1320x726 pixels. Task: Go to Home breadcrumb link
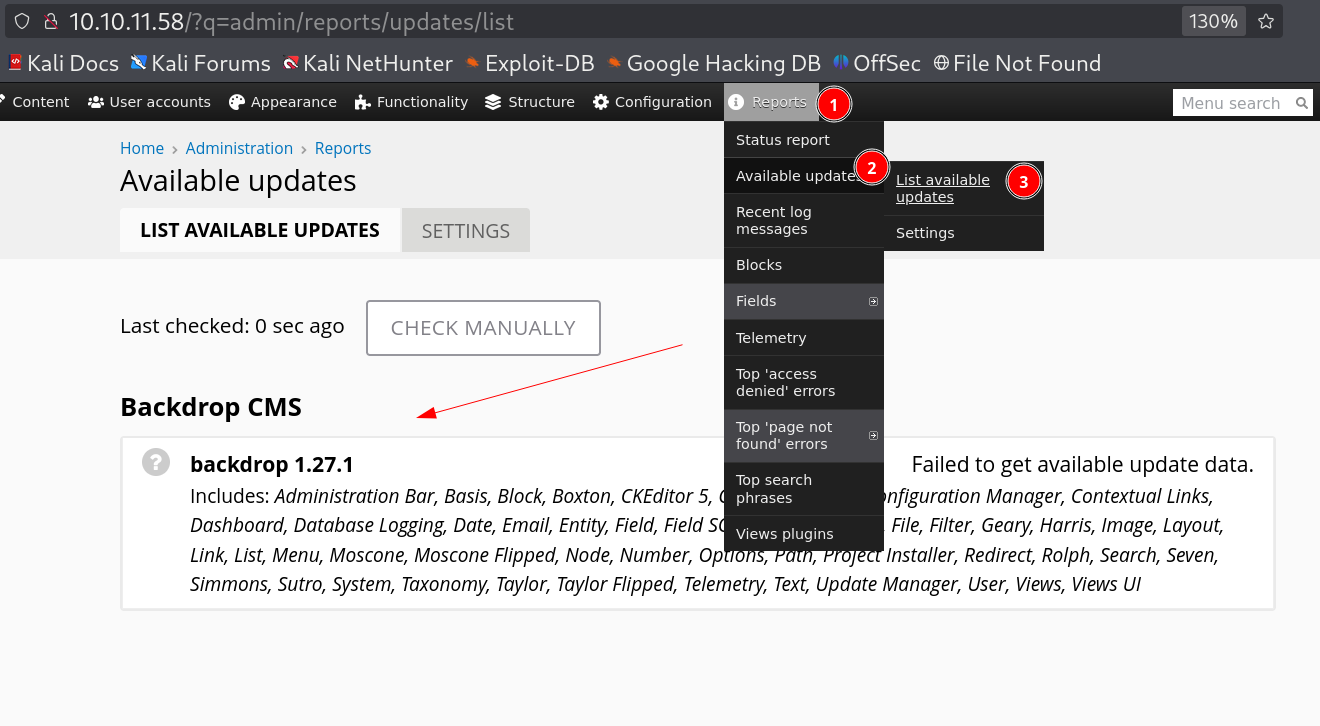[x=142, y=148]
